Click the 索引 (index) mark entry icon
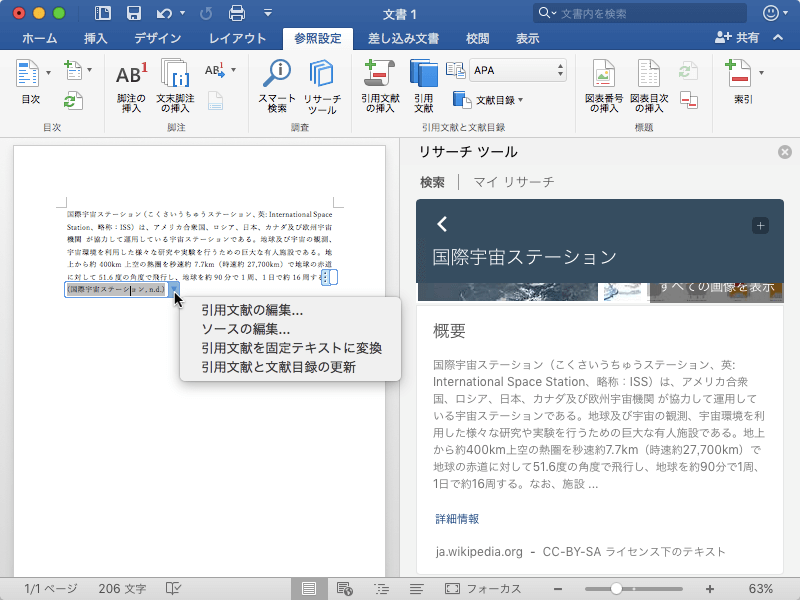 click(739, 74)
